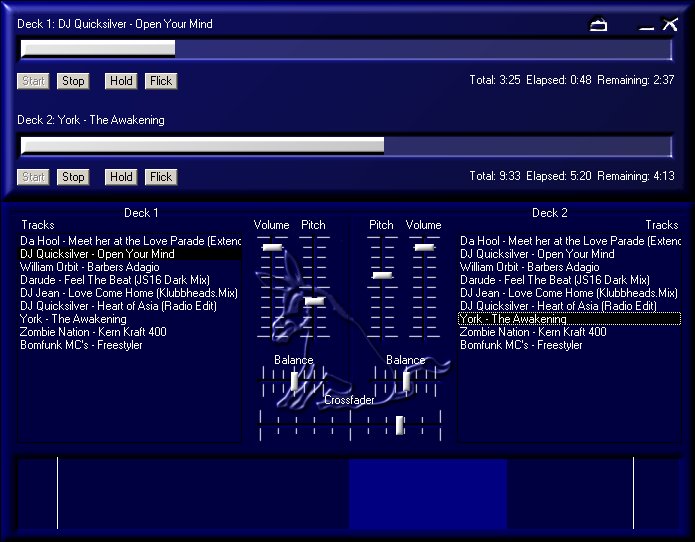The height and width of the screenshot is (542, 695).
Task: Select Da Hool track in Deck 2 list
Action: [570, 241]
